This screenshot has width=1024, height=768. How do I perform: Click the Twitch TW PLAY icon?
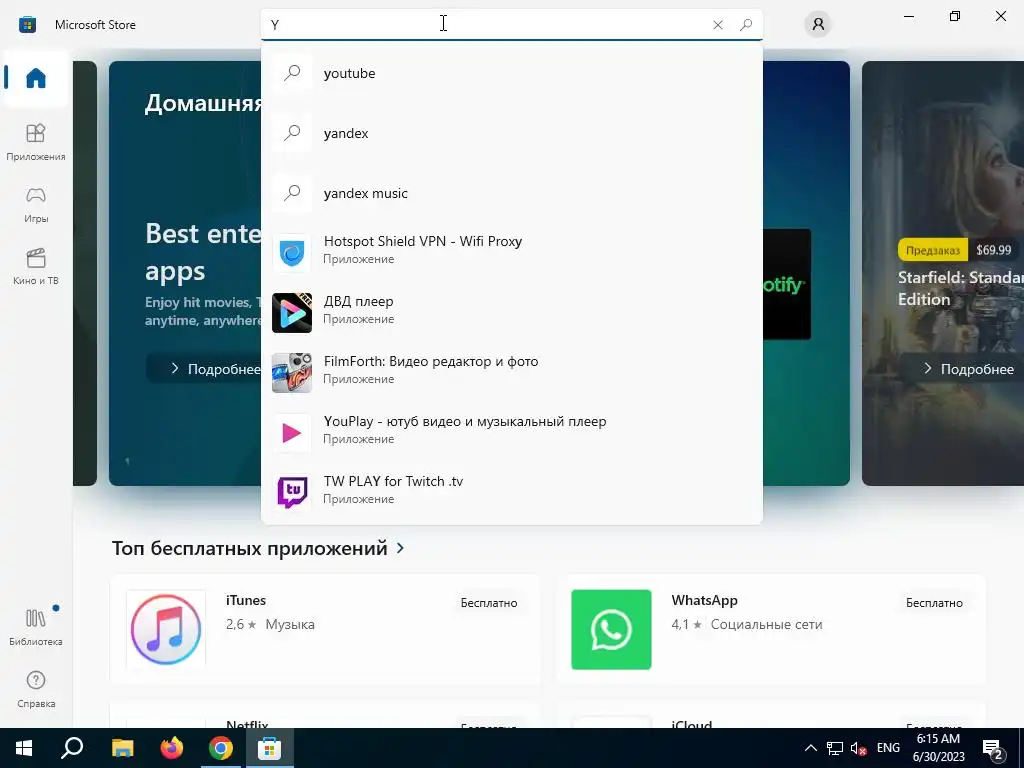point(292,493)
